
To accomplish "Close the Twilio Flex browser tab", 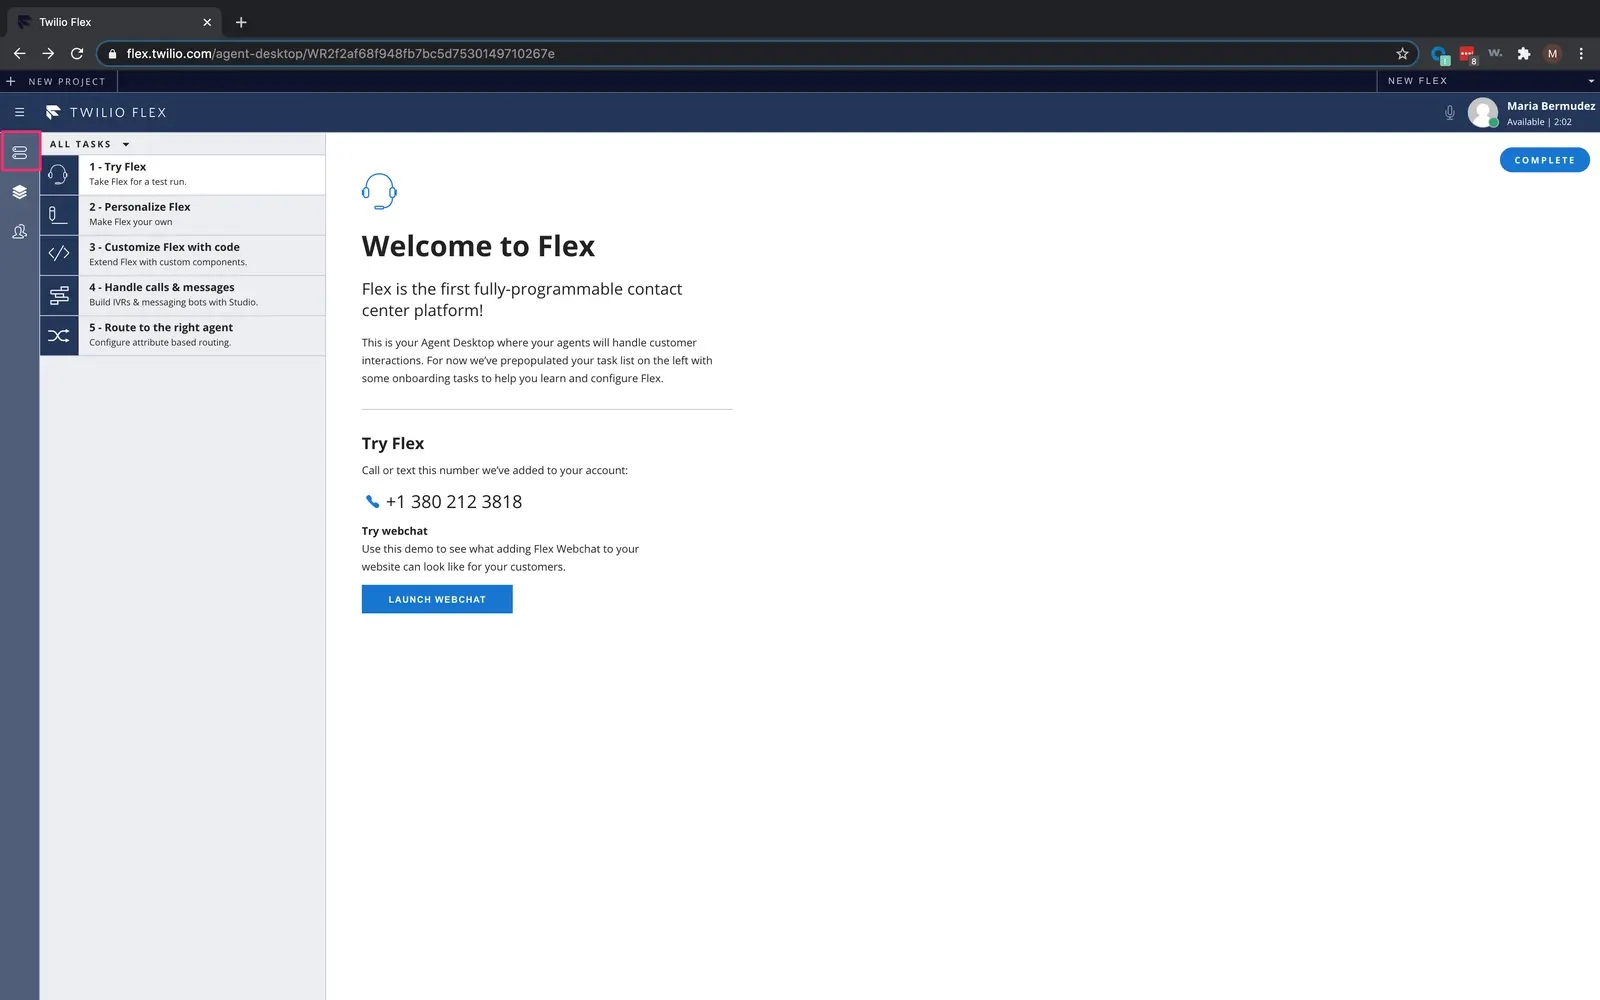I will point(207,22).
